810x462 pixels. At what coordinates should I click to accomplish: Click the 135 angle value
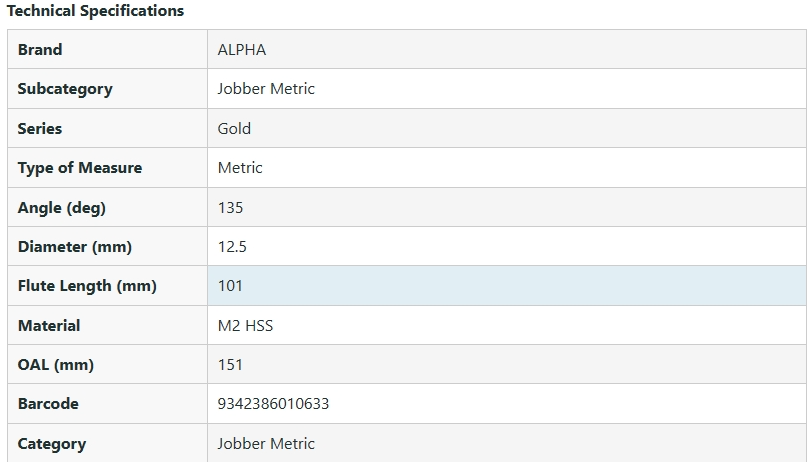coord(230,208)
